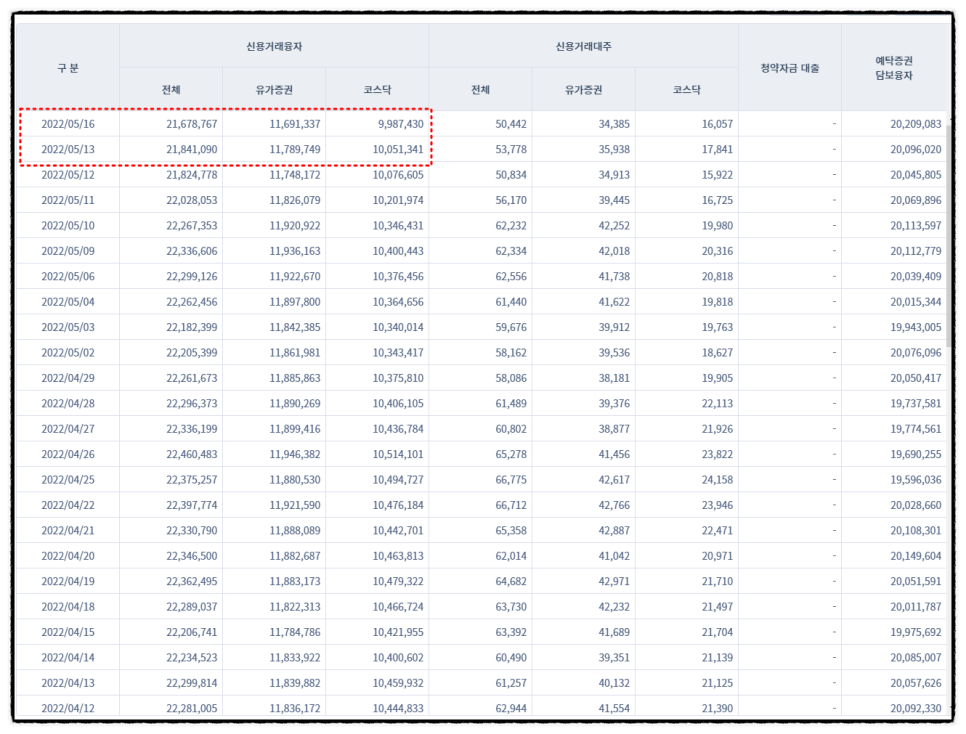Select the date cell 2022/04/21

coord(68,531)
